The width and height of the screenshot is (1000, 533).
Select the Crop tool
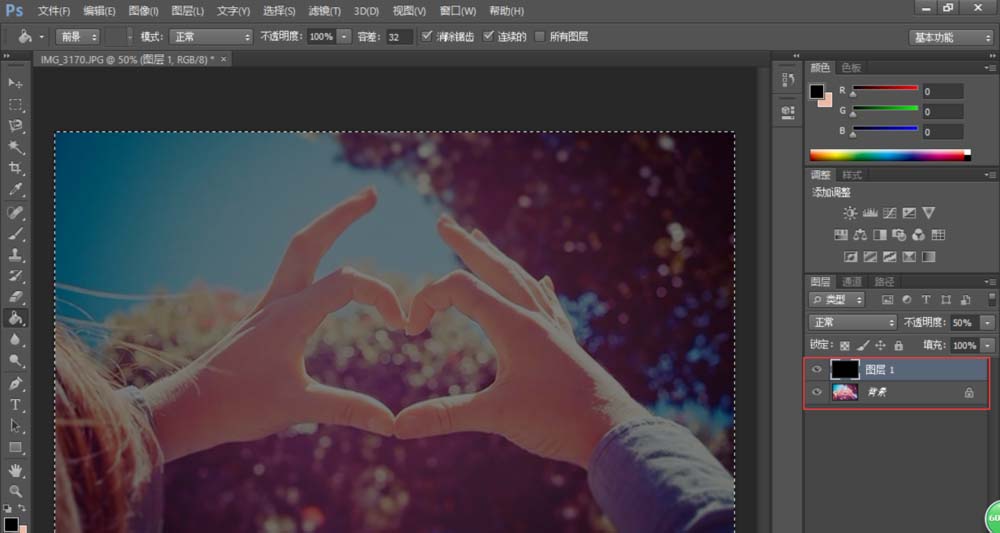[x=16, y=168]
